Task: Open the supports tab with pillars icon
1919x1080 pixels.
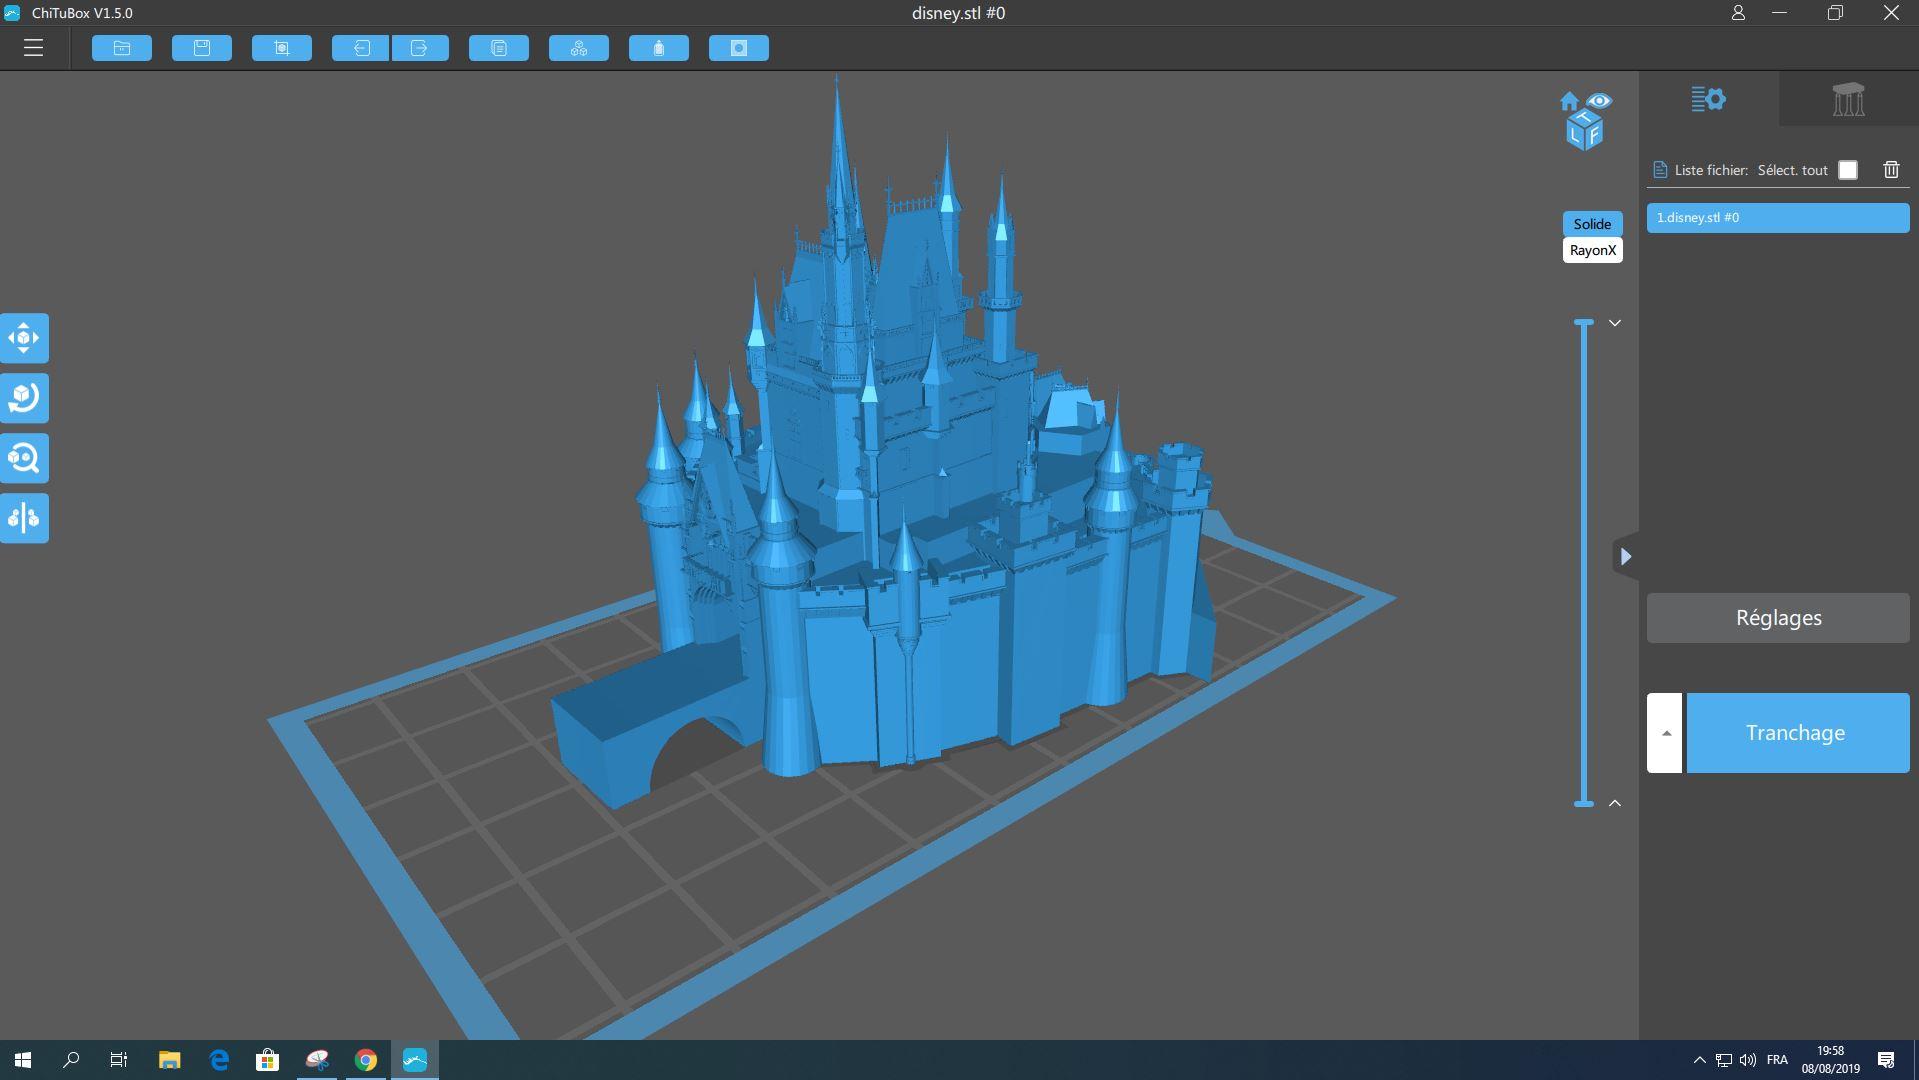Action: point(1849,99)
